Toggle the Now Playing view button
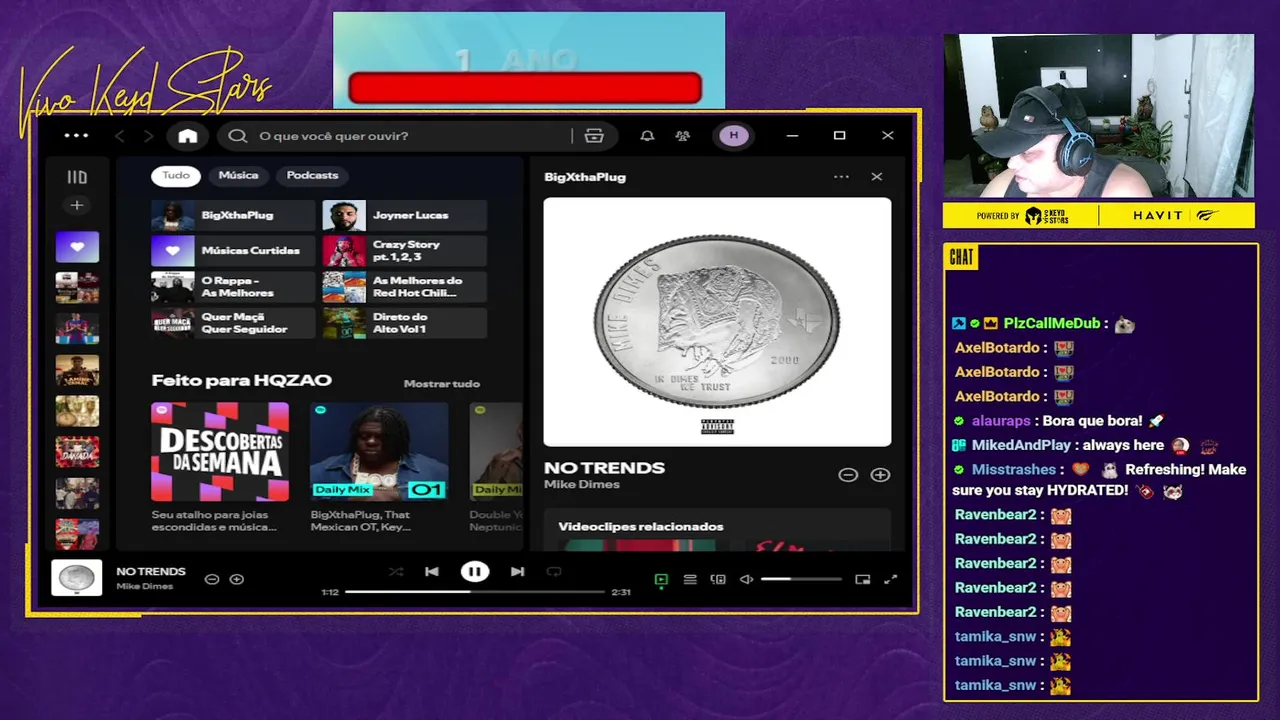 pyautogui.click(x=661, y=579)
